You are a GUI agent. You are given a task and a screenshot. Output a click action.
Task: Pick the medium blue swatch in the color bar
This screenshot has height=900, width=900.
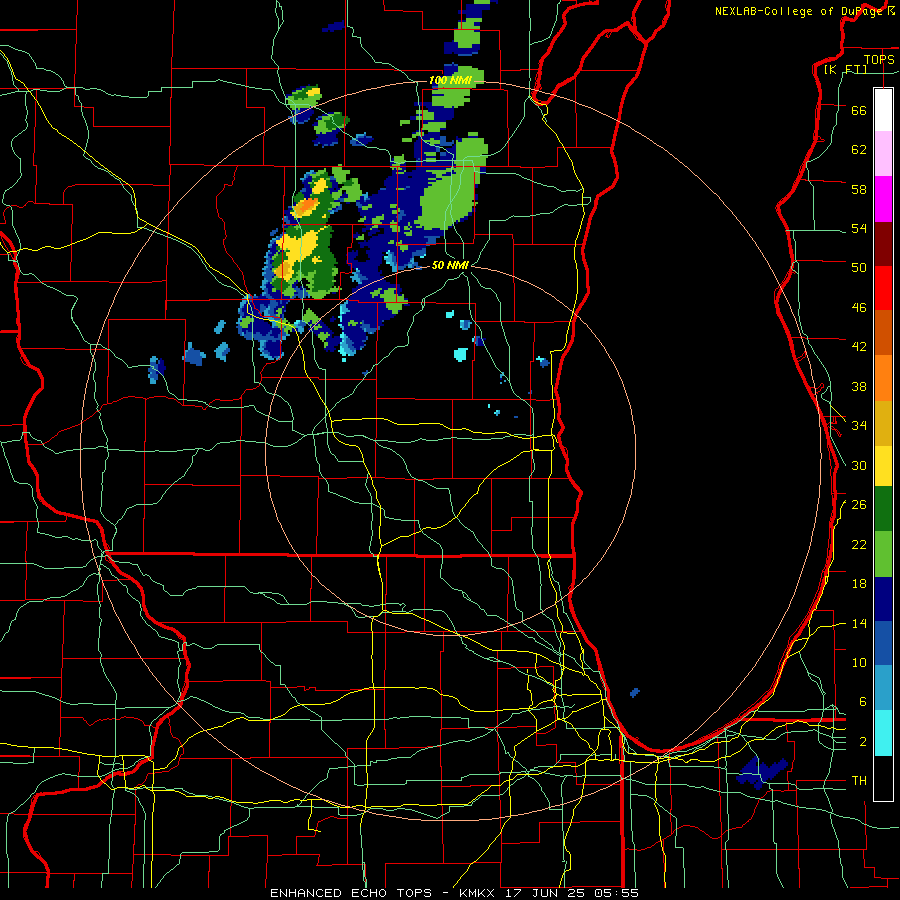coord(883,643)
